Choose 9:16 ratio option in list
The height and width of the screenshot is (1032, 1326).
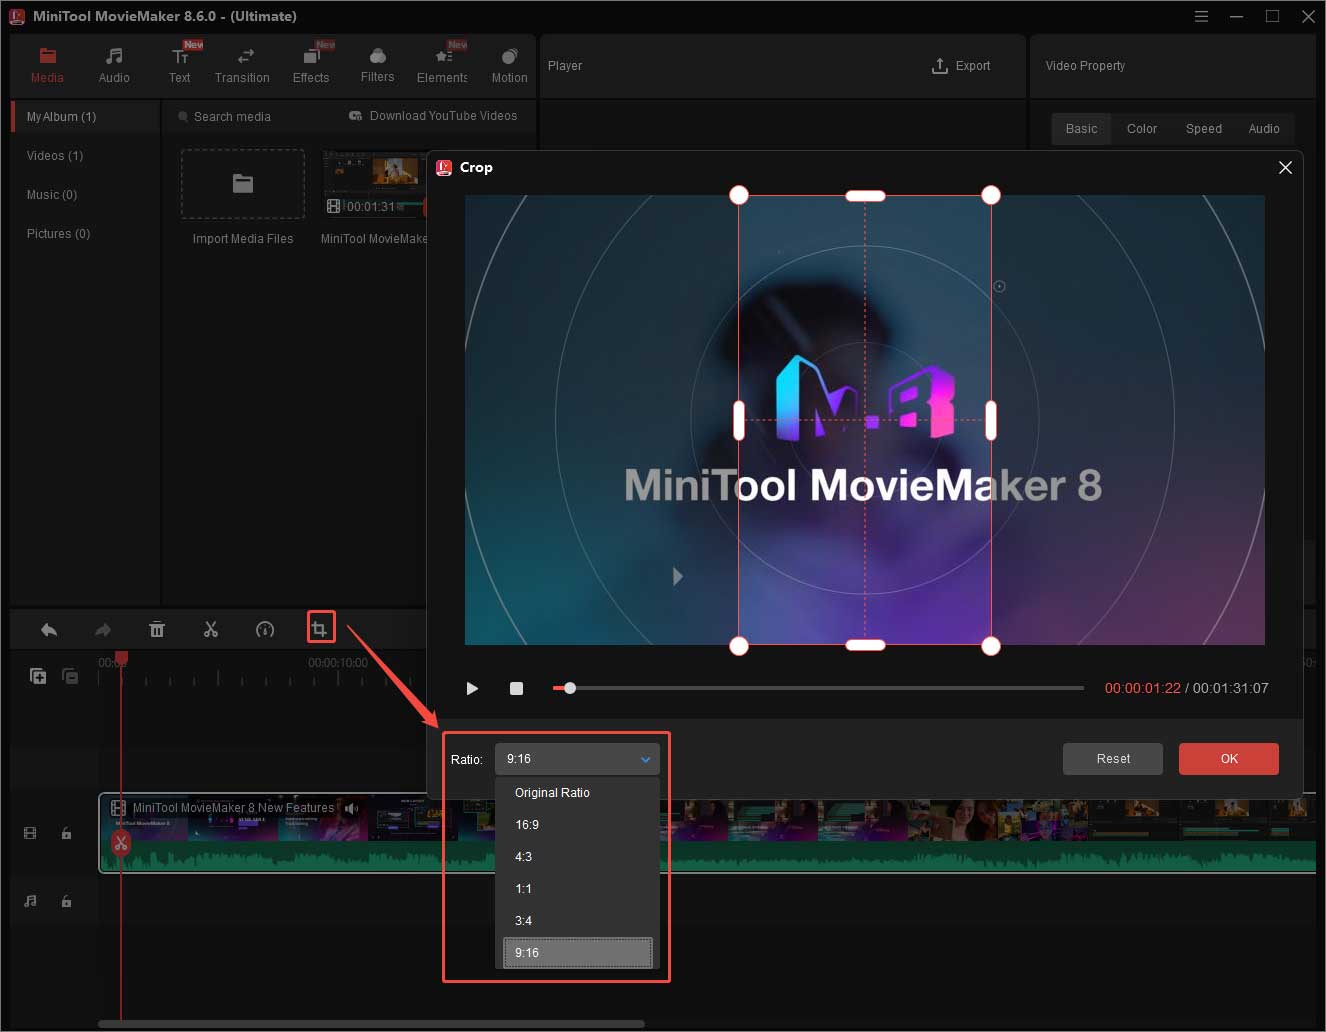pos(577,952)
